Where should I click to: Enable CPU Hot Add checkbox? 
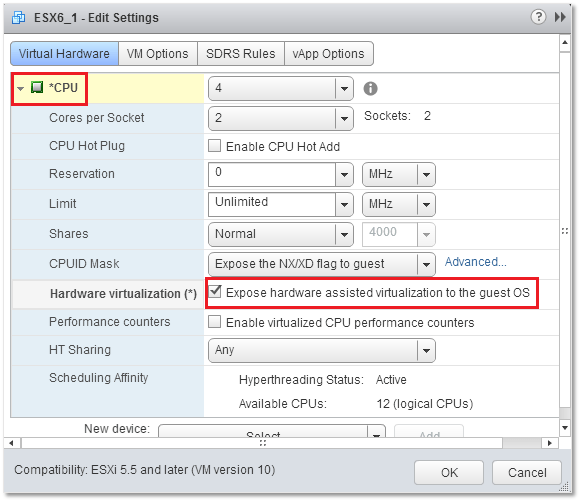(215, 146)
